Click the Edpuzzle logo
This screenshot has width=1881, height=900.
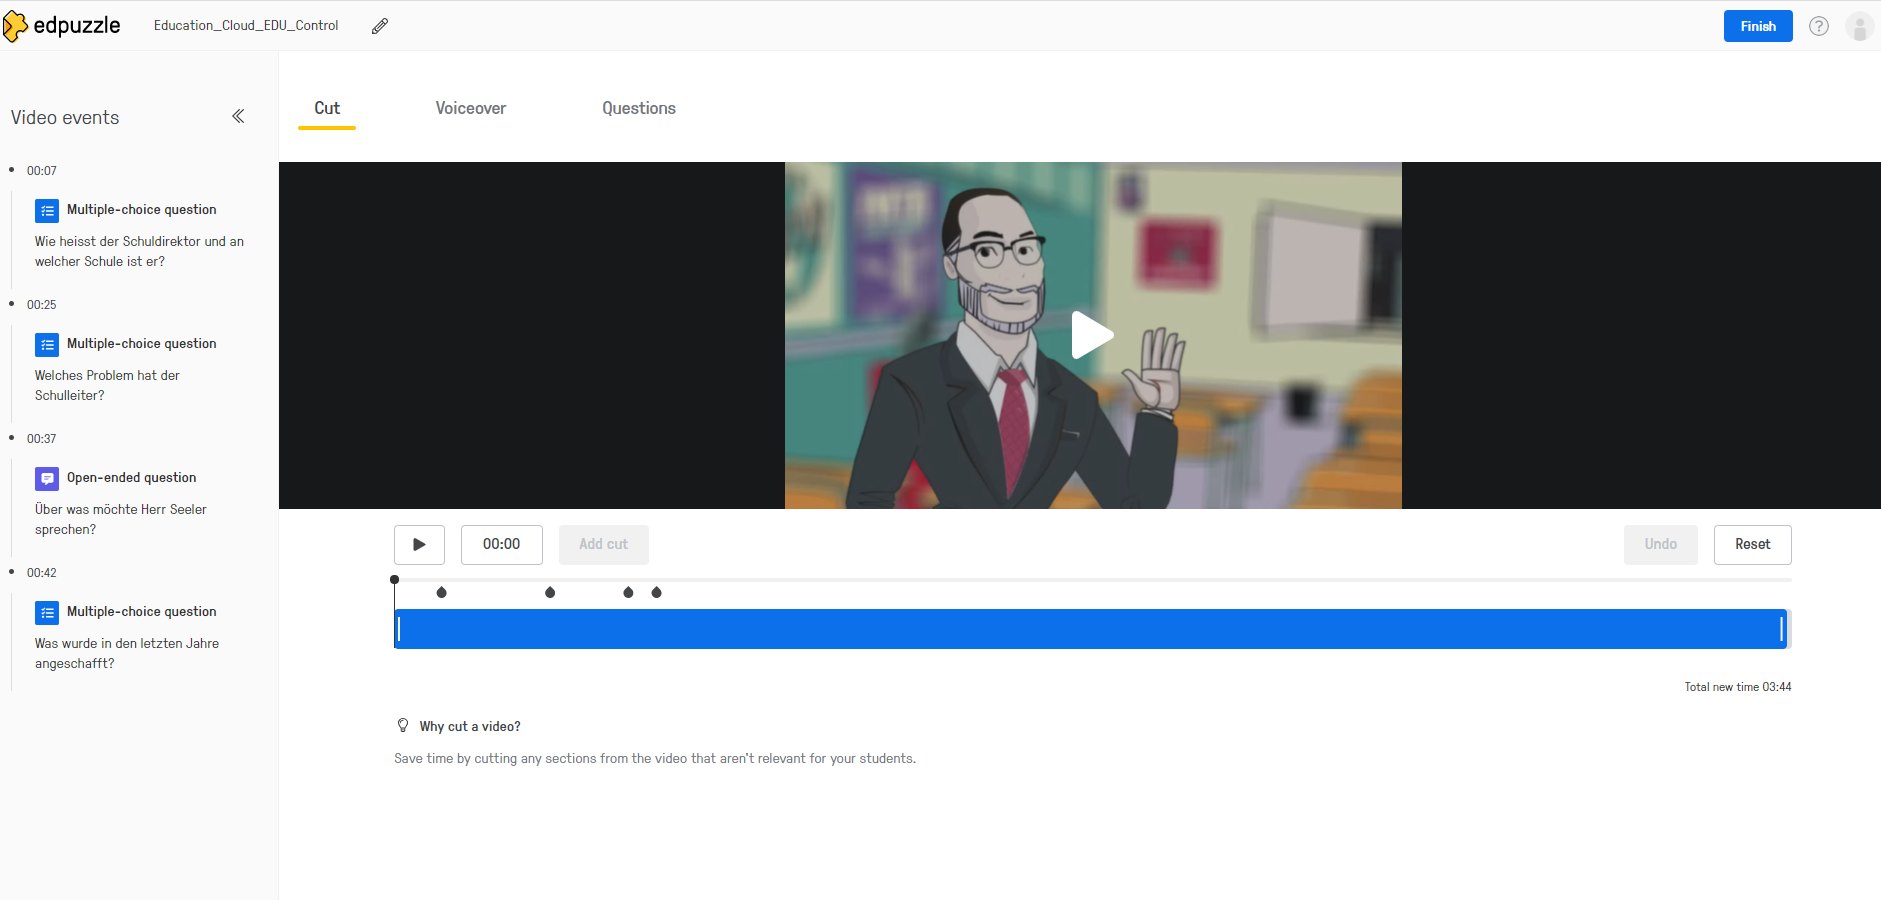coord(62,26)
